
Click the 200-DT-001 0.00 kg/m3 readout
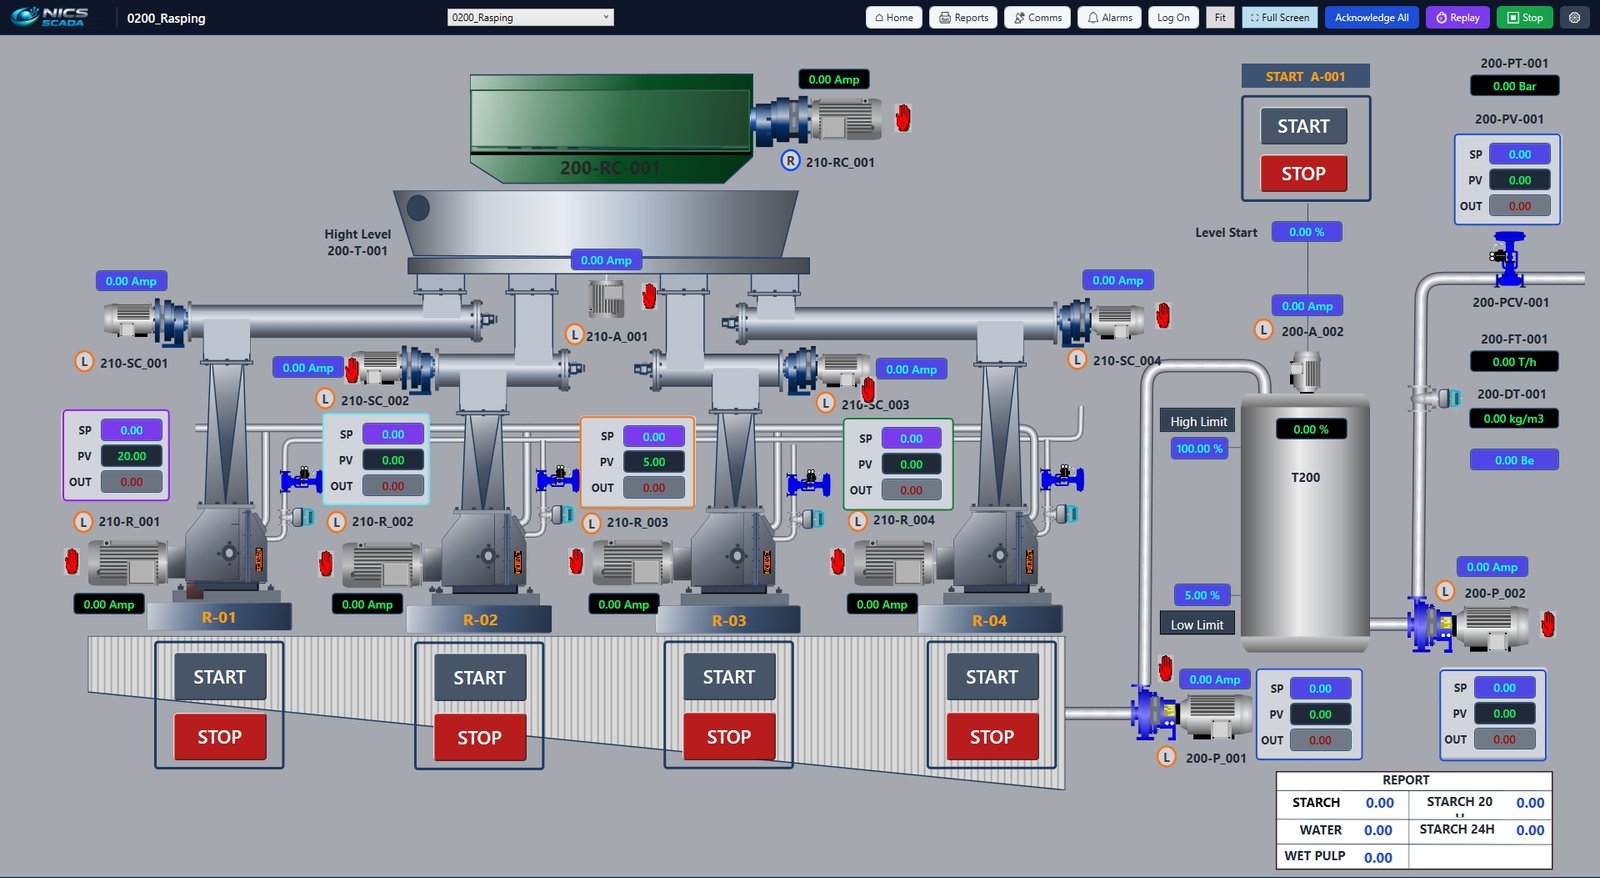pyautogui.click(x=1513, y=418)
